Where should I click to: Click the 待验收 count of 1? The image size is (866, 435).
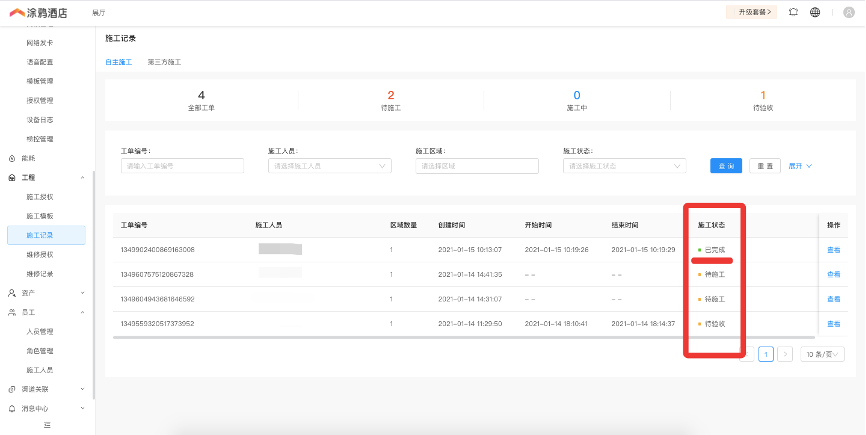pyautogui.click(x=763, y=96)
